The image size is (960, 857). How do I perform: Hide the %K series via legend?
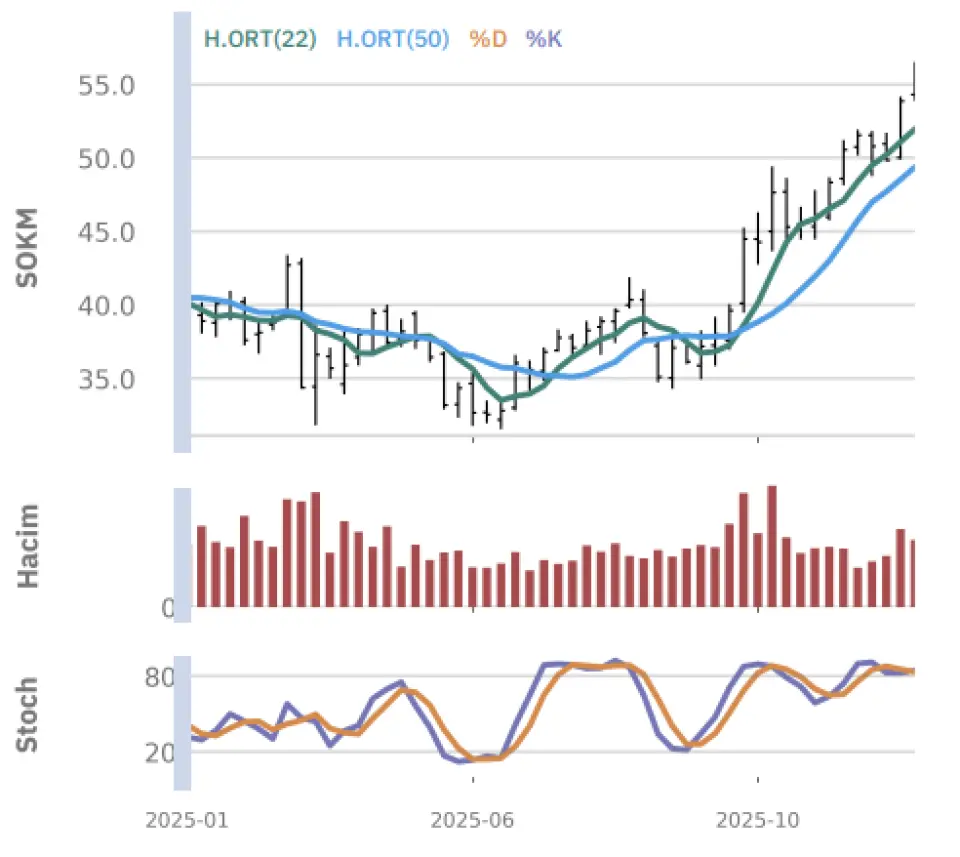tap(545, 40)
